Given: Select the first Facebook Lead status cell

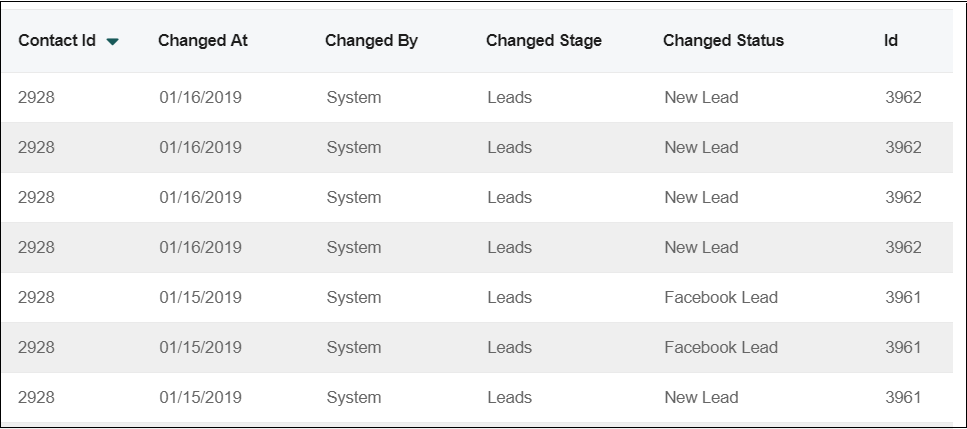Looking at the screenshot, I should 721,297.
